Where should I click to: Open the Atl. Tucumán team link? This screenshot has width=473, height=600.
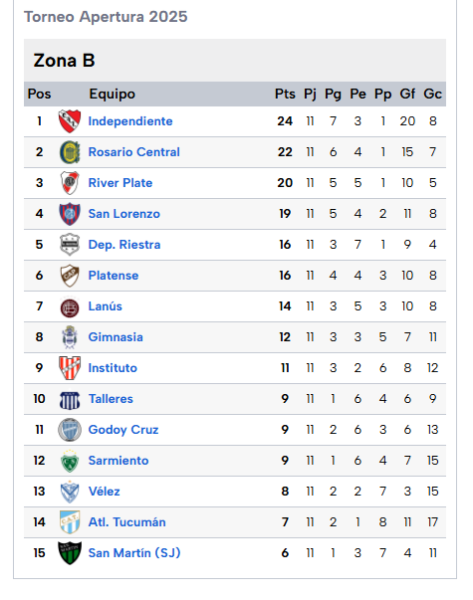127,522
